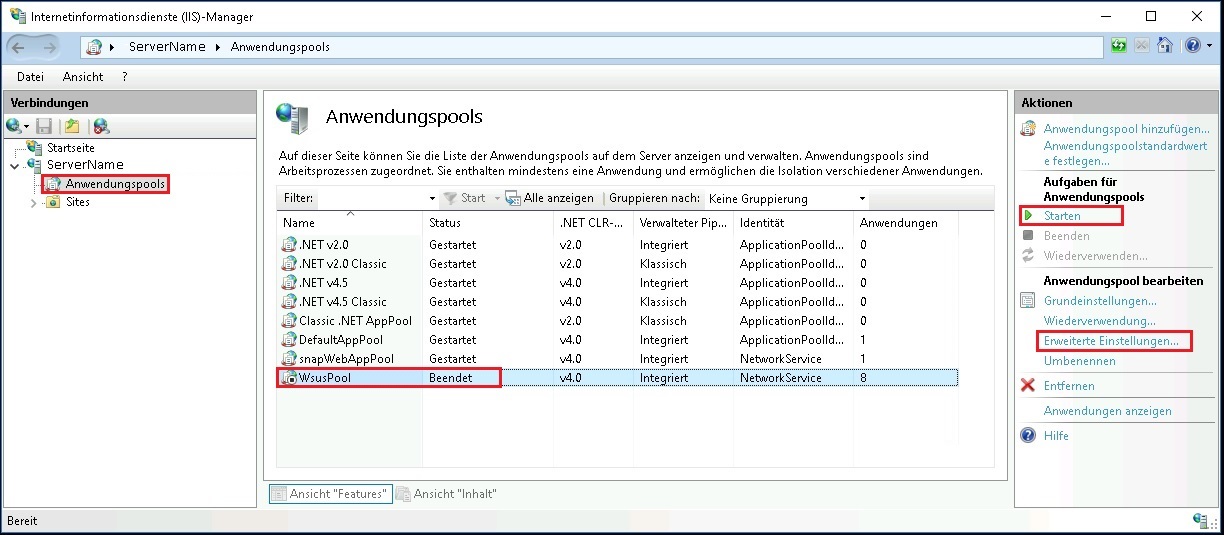
Task: Click the Grundeinstellungen page icon
Action: pos(1027,300)
